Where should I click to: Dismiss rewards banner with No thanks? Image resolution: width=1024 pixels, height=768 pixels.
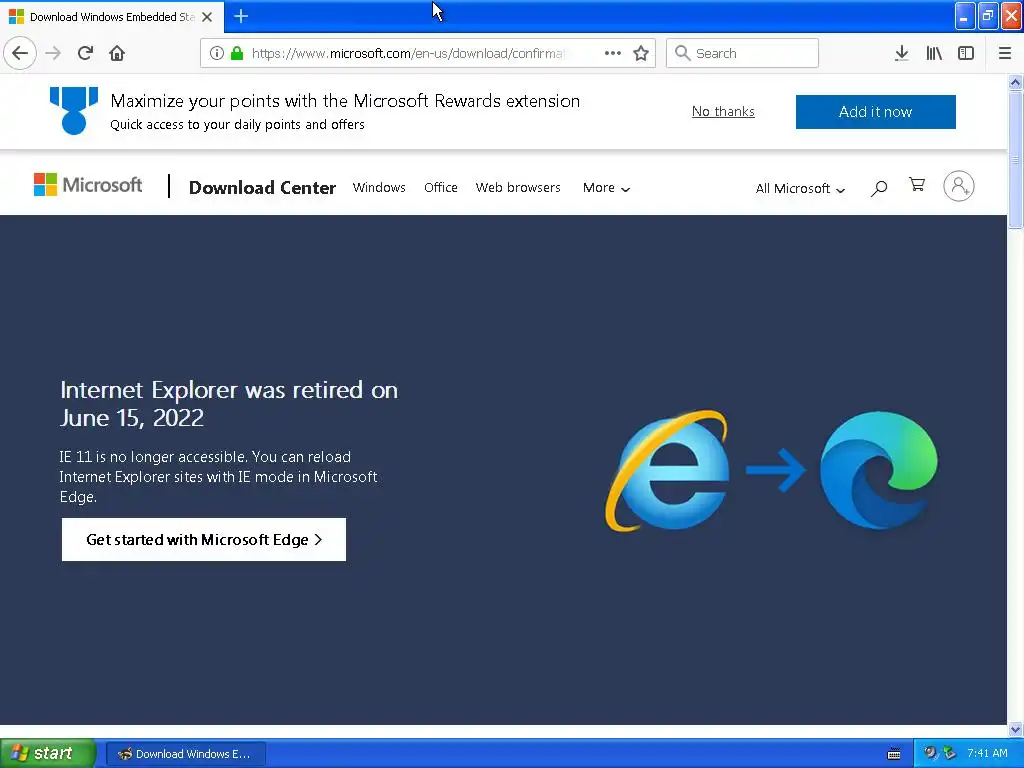(723, 112)
